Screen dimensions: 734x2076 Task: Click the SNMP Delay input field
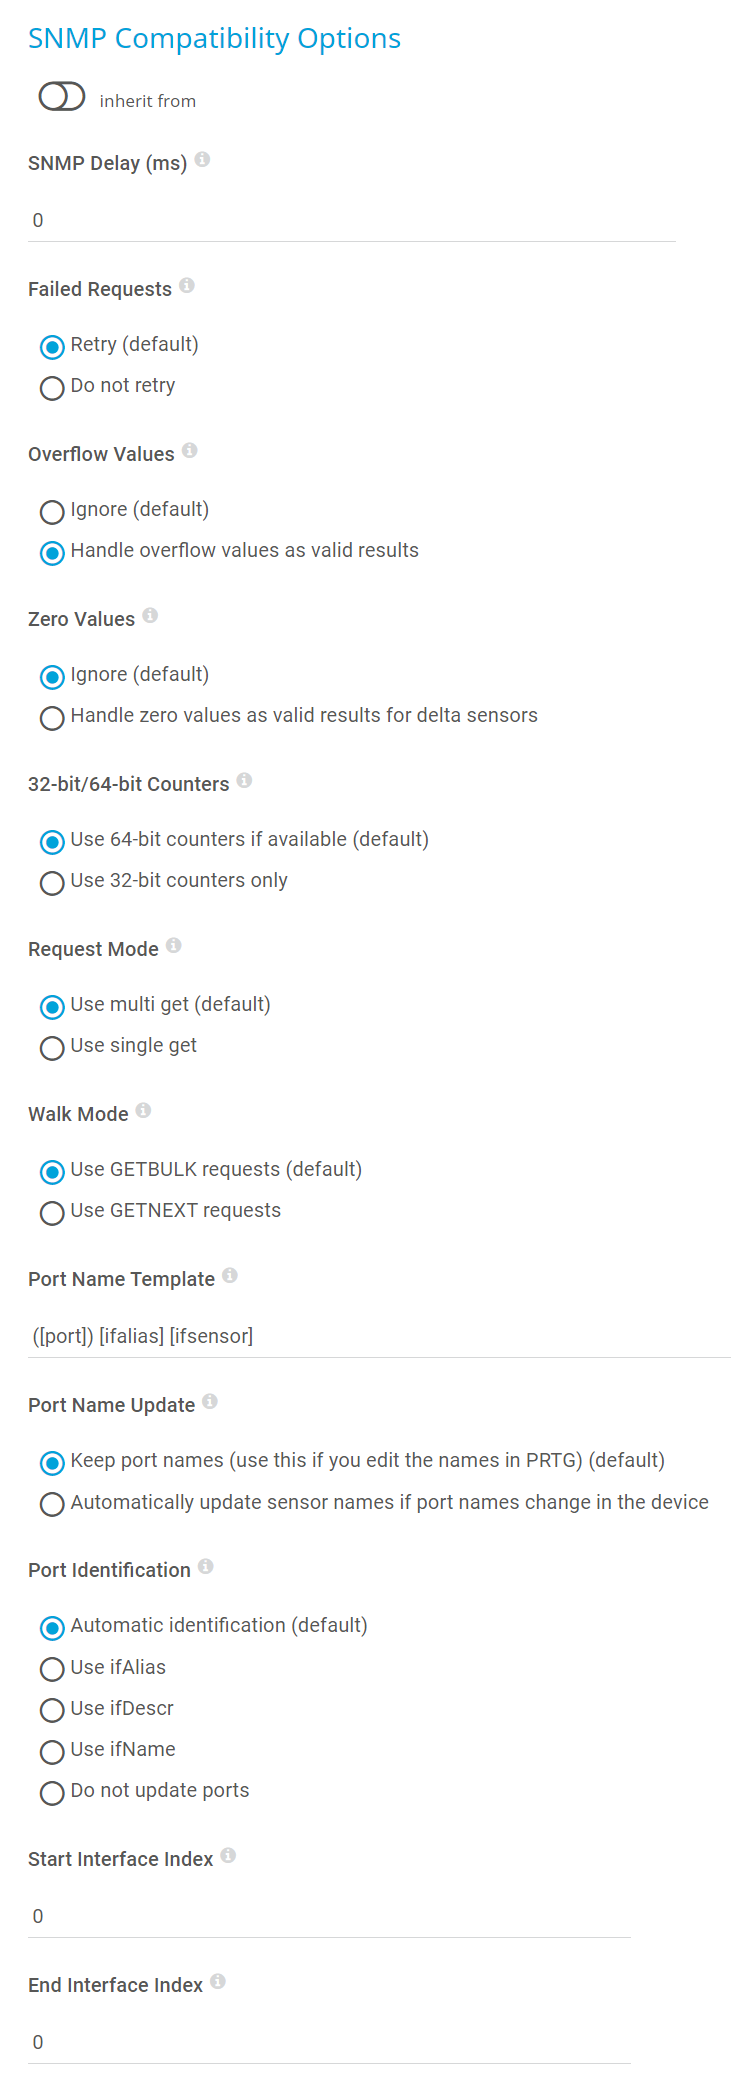(350, 221)
